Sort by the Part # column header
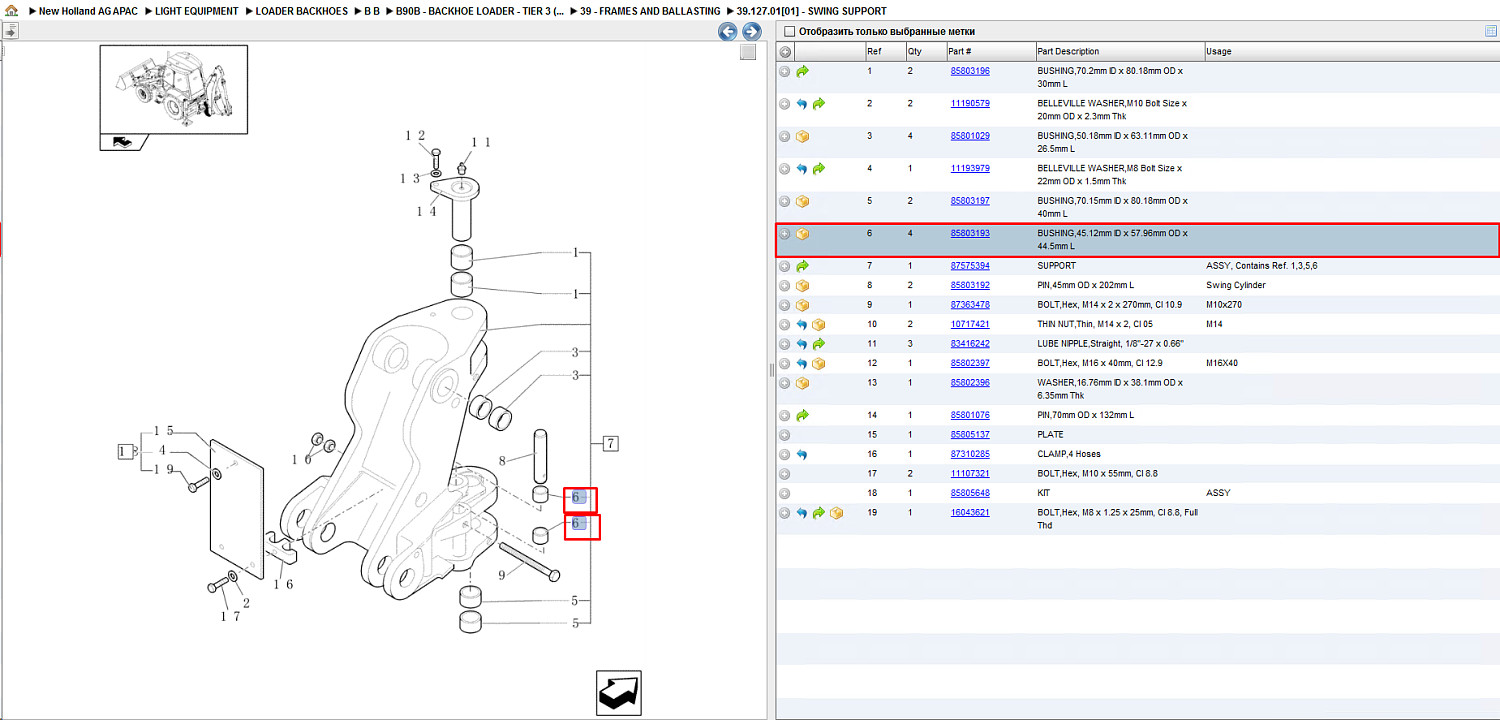 990,52
